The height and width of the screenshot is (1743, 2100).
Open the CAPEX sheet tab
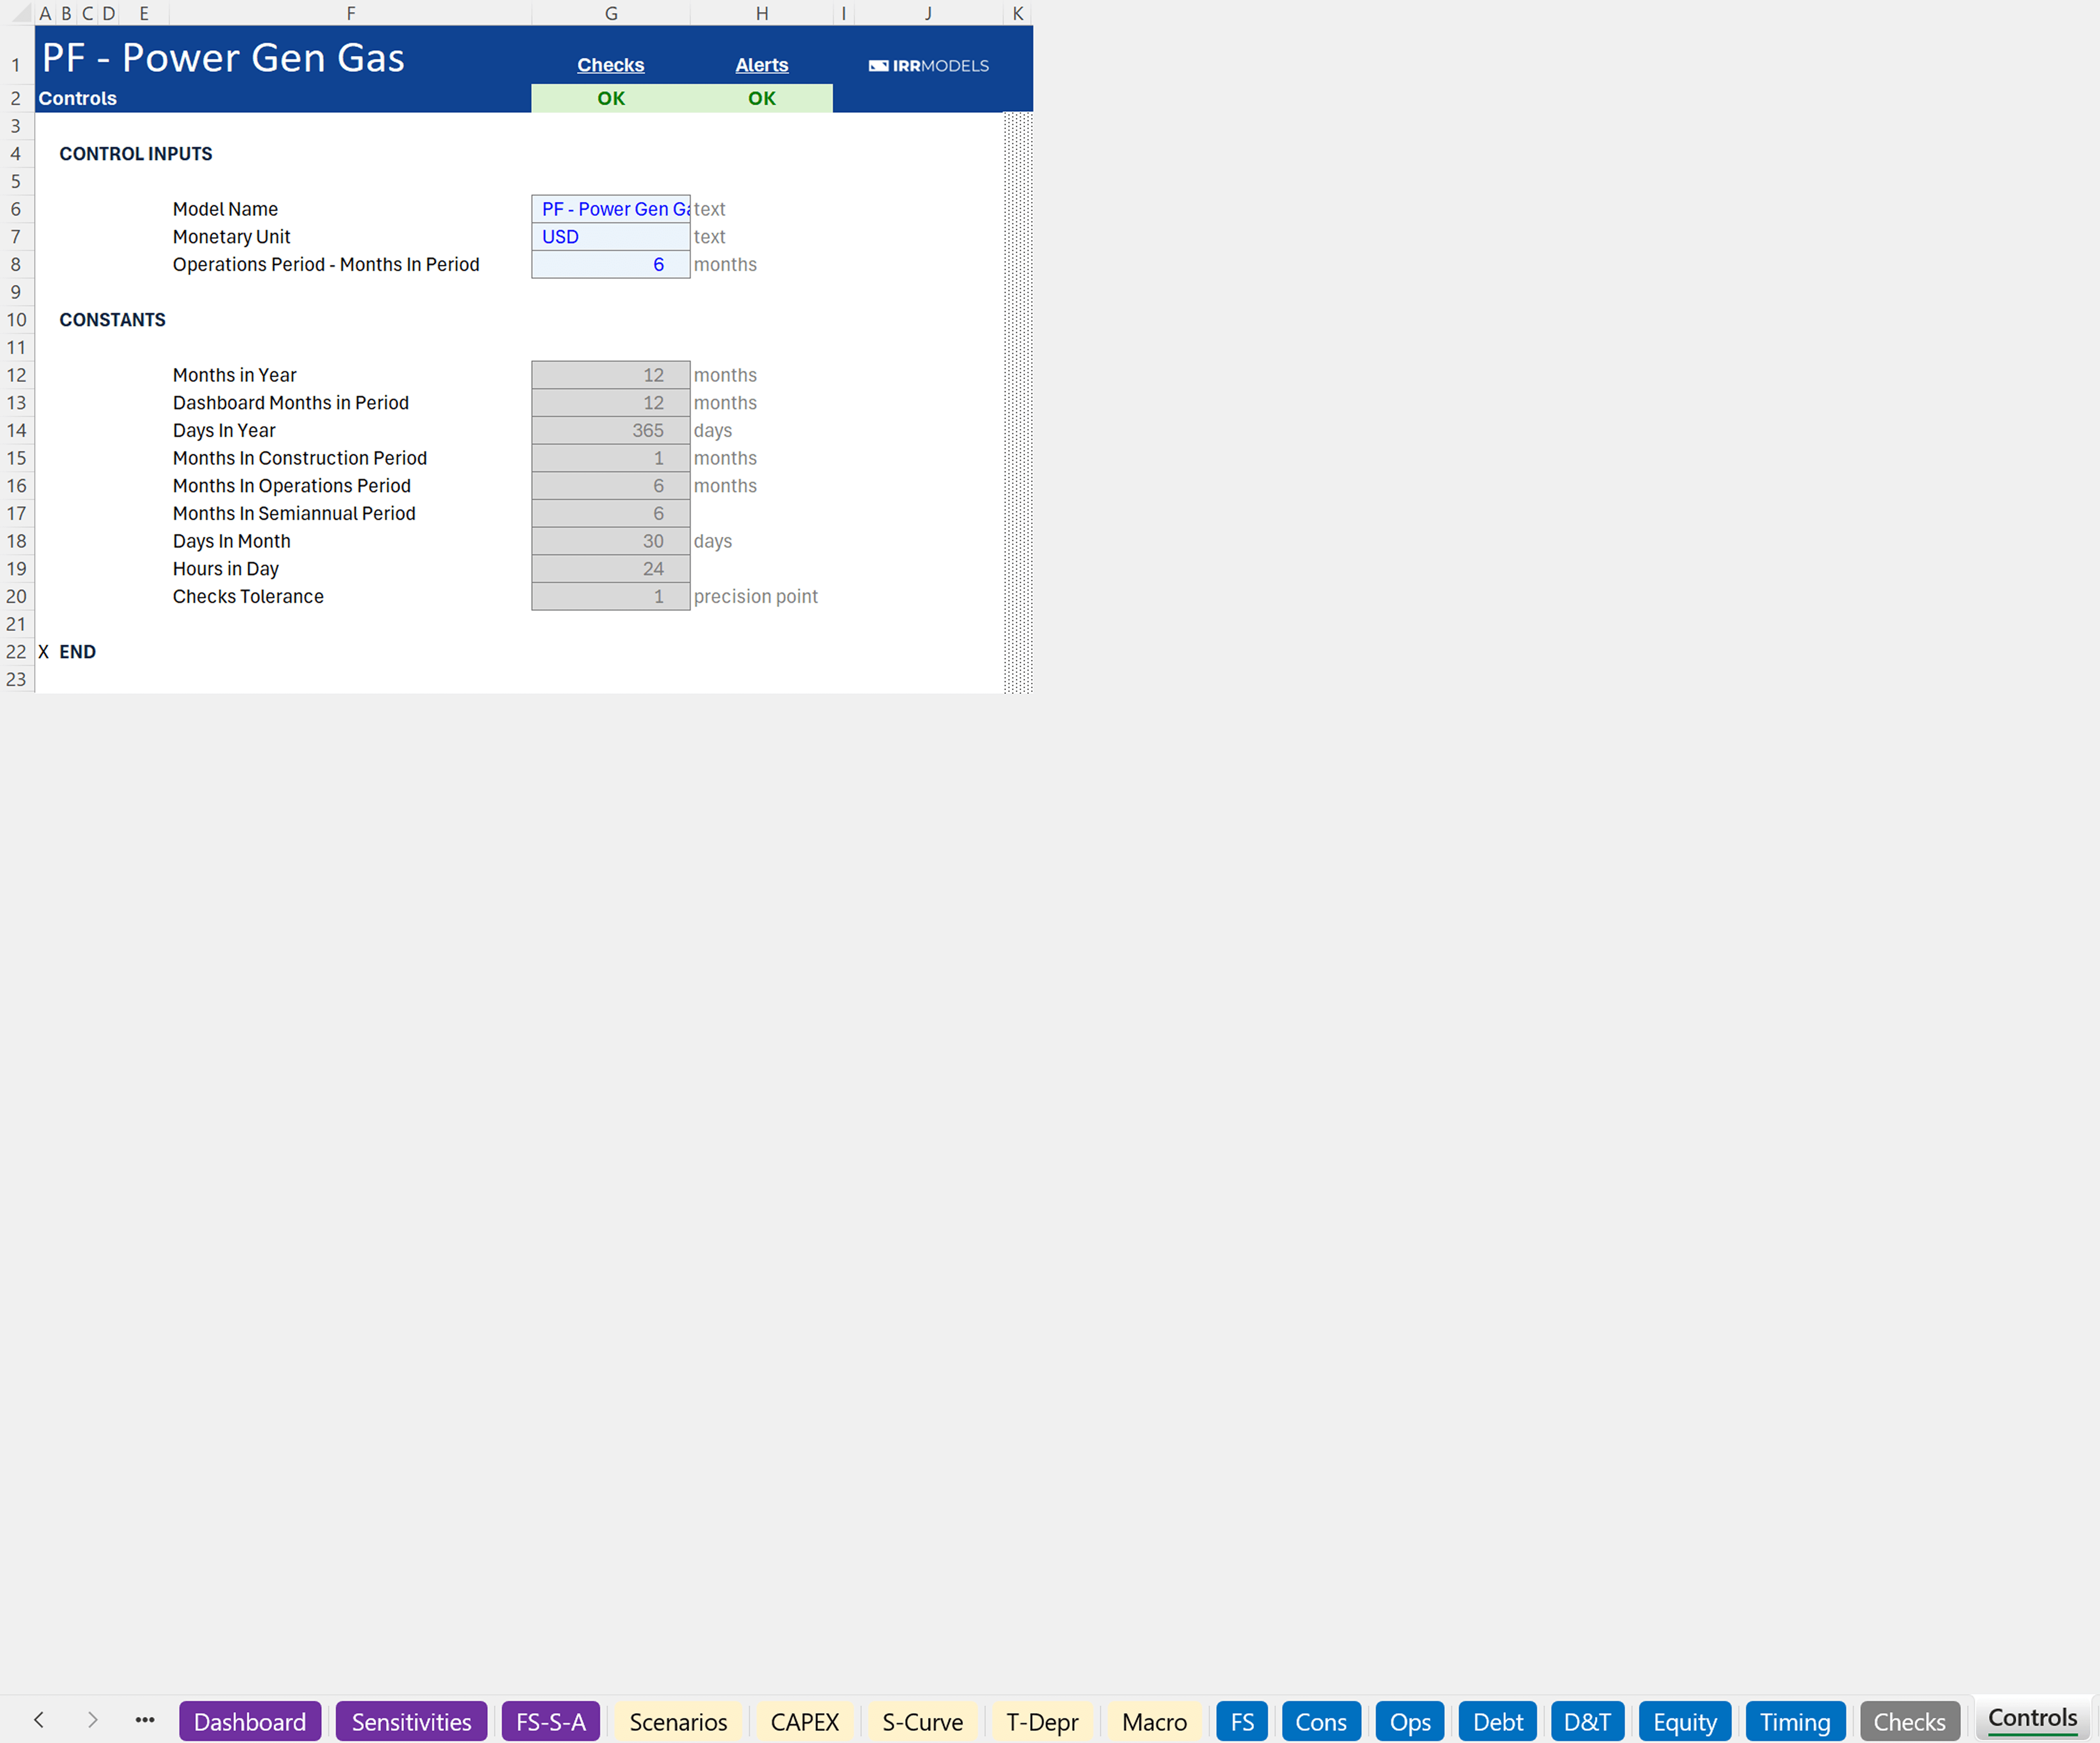click(804, 1721)
